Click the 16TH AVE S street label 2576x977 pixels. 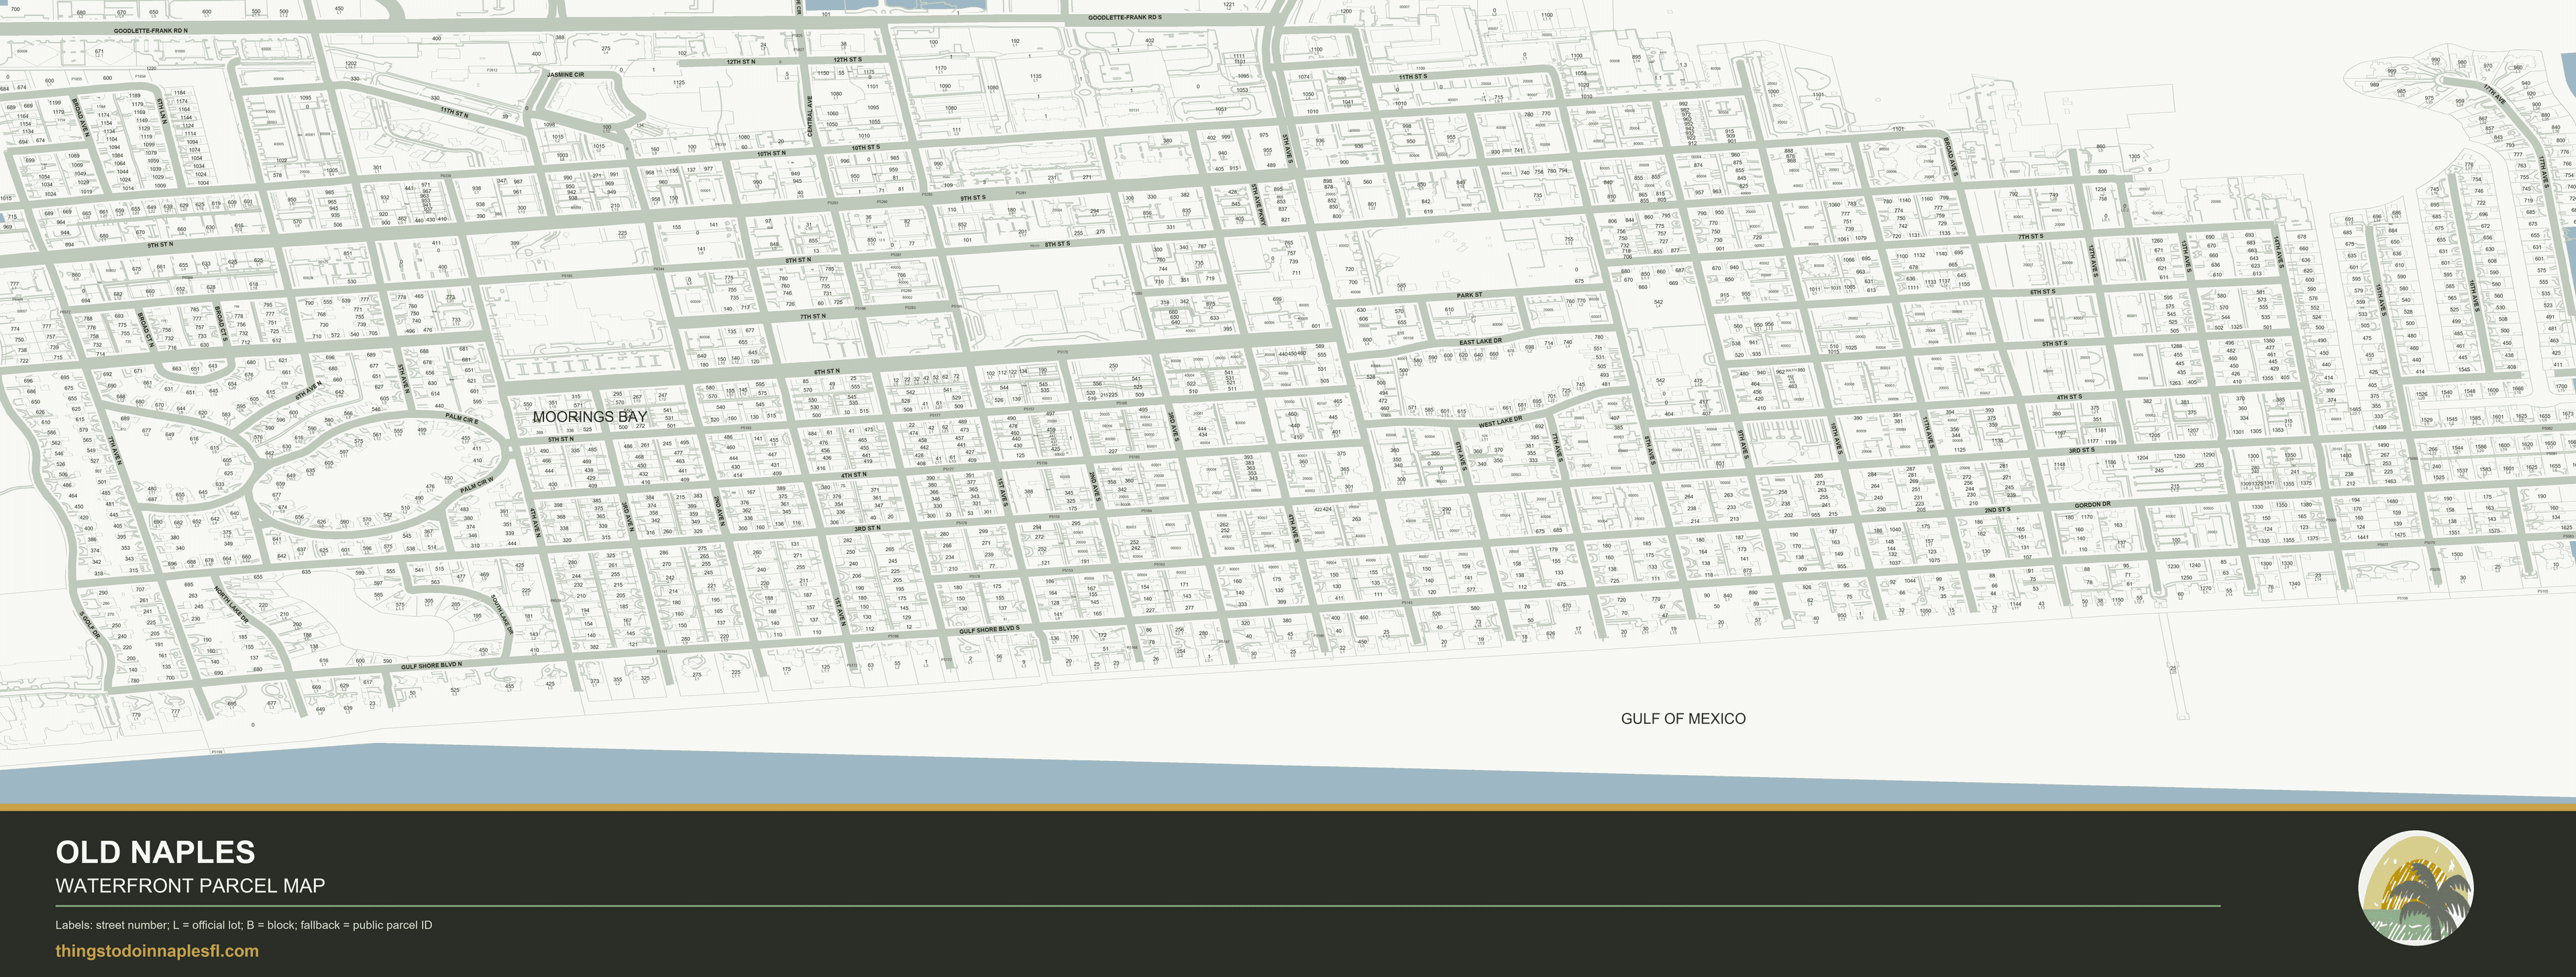click(x=2475, y=297)
